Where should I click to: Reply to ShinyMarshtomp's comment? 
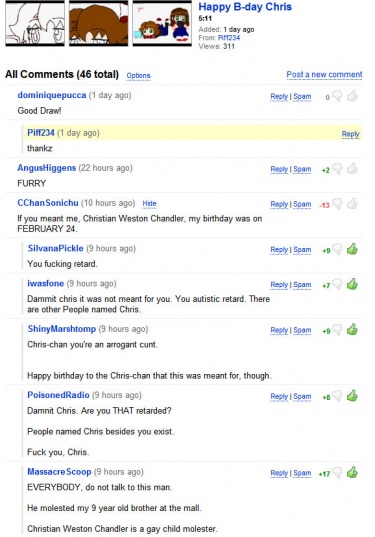pyautogui.click(x=279, y=330)
